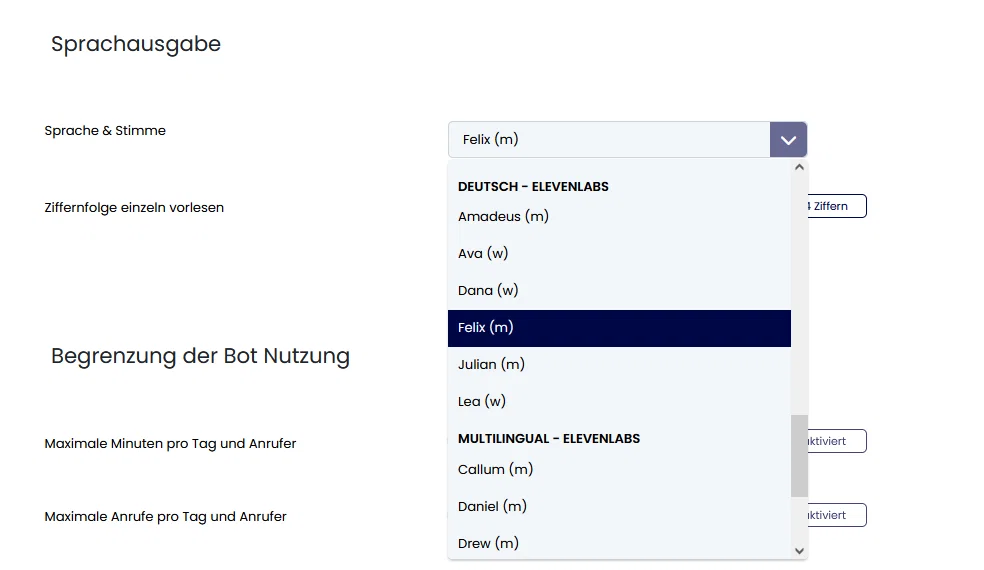Click the Sprache & Stimme label

(105, 131)
